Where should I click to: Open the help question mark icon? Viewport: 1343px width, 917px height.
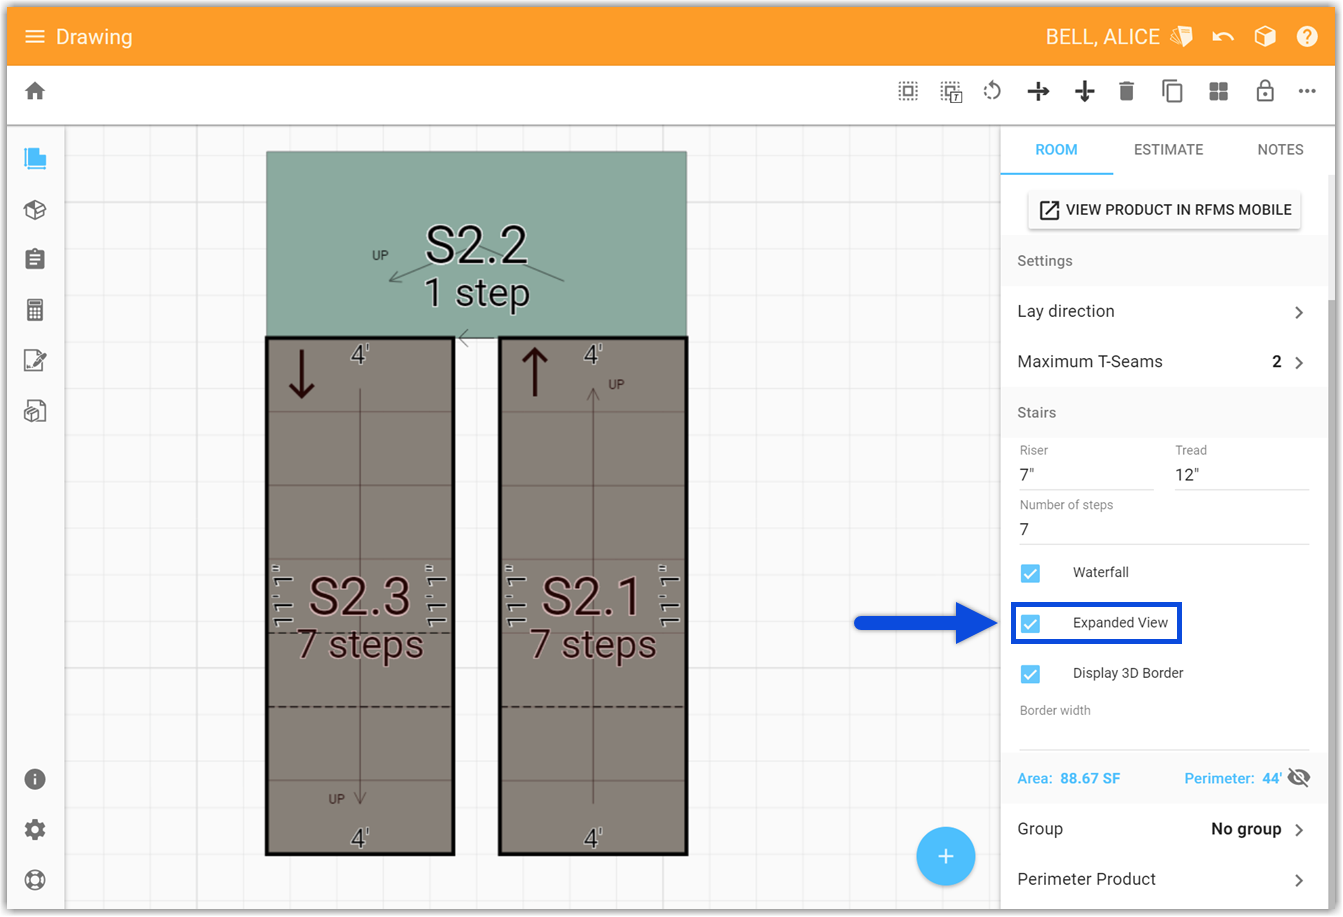1307,37
